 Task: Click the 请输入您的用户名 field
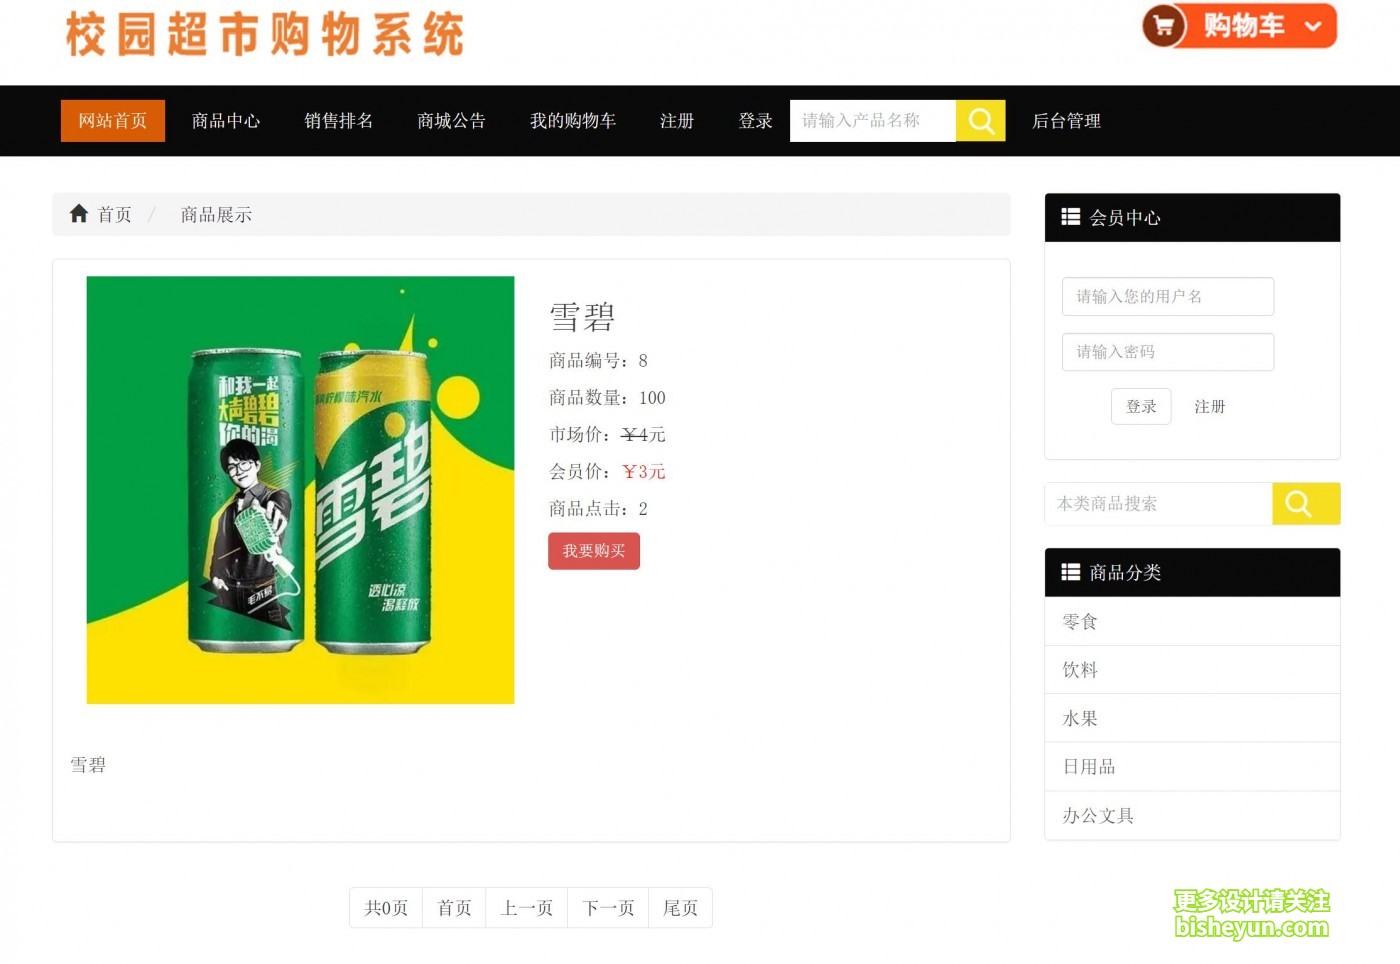point(1168,296)
